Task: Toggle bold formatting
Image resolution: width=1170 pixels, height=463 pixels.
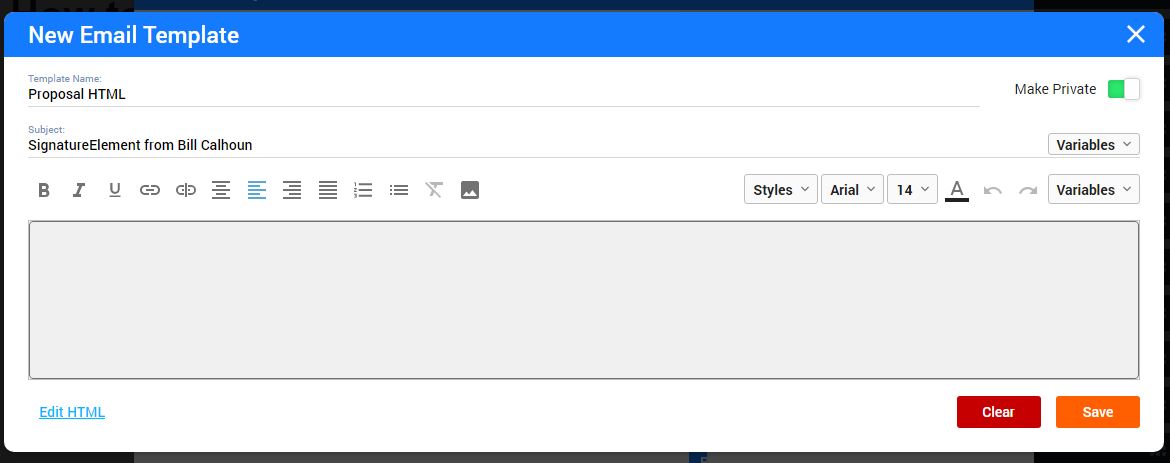Action: [x=44, y=190]
